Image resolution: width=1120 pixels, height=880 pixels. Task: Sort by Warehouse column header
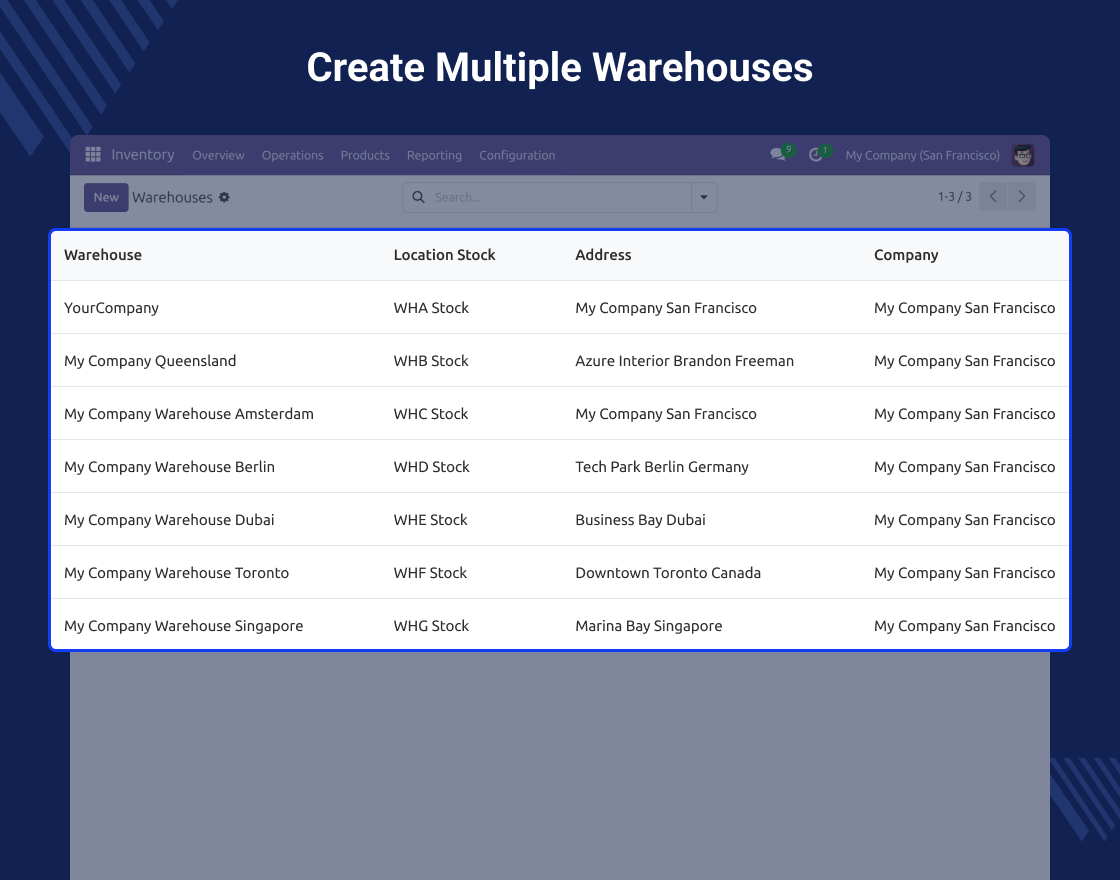[103, 255]
